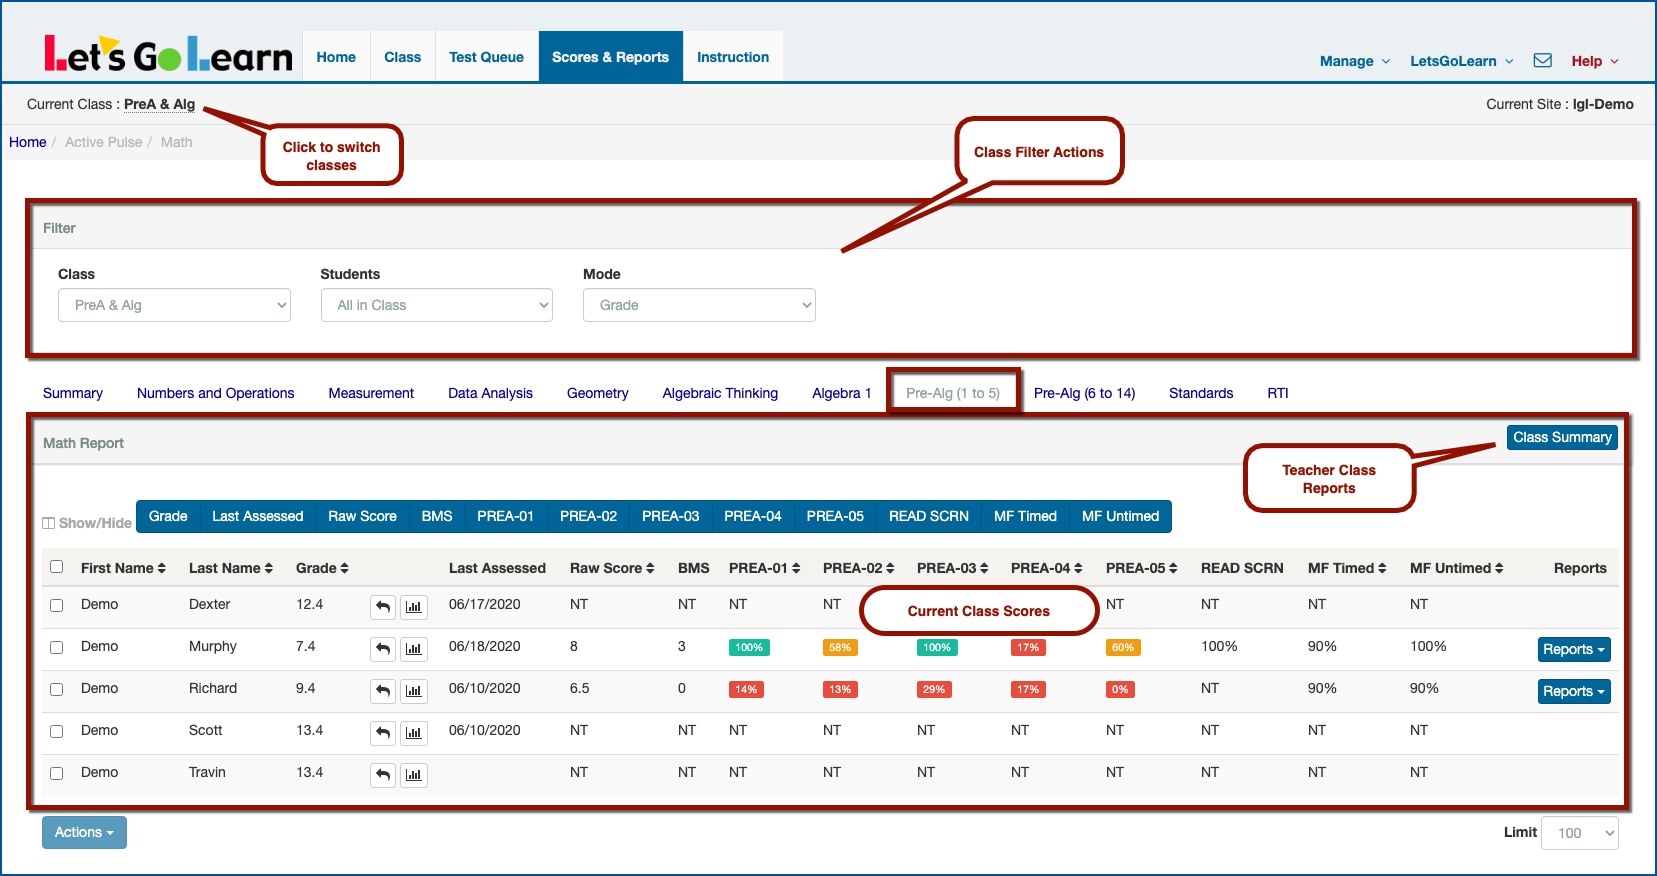Open the Students dropdown showing All in Class

tap(437, 305)
